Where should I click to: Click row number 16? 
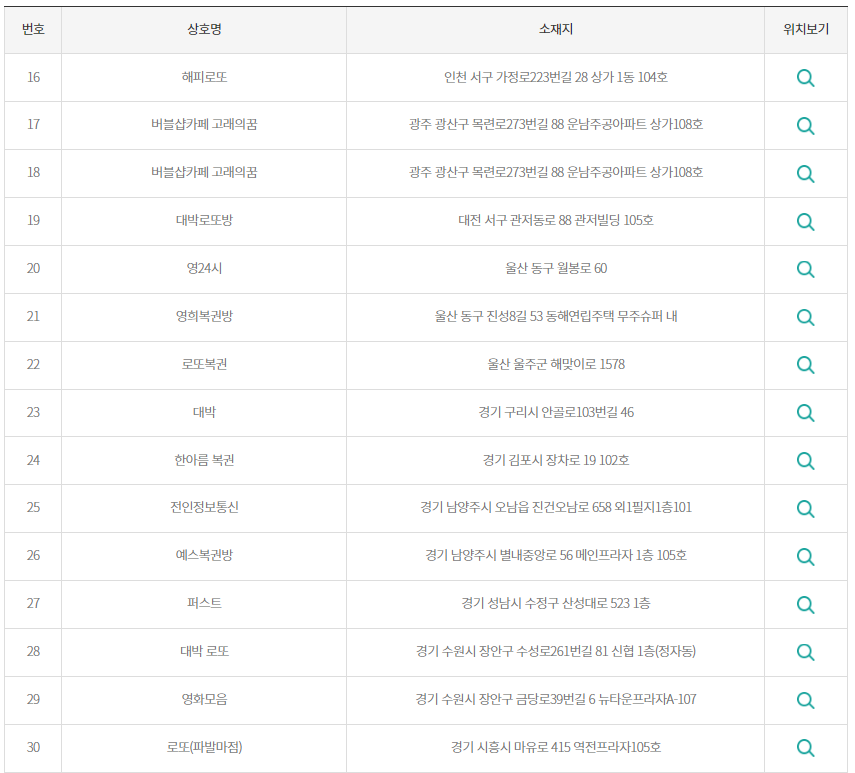pos(33,77)
